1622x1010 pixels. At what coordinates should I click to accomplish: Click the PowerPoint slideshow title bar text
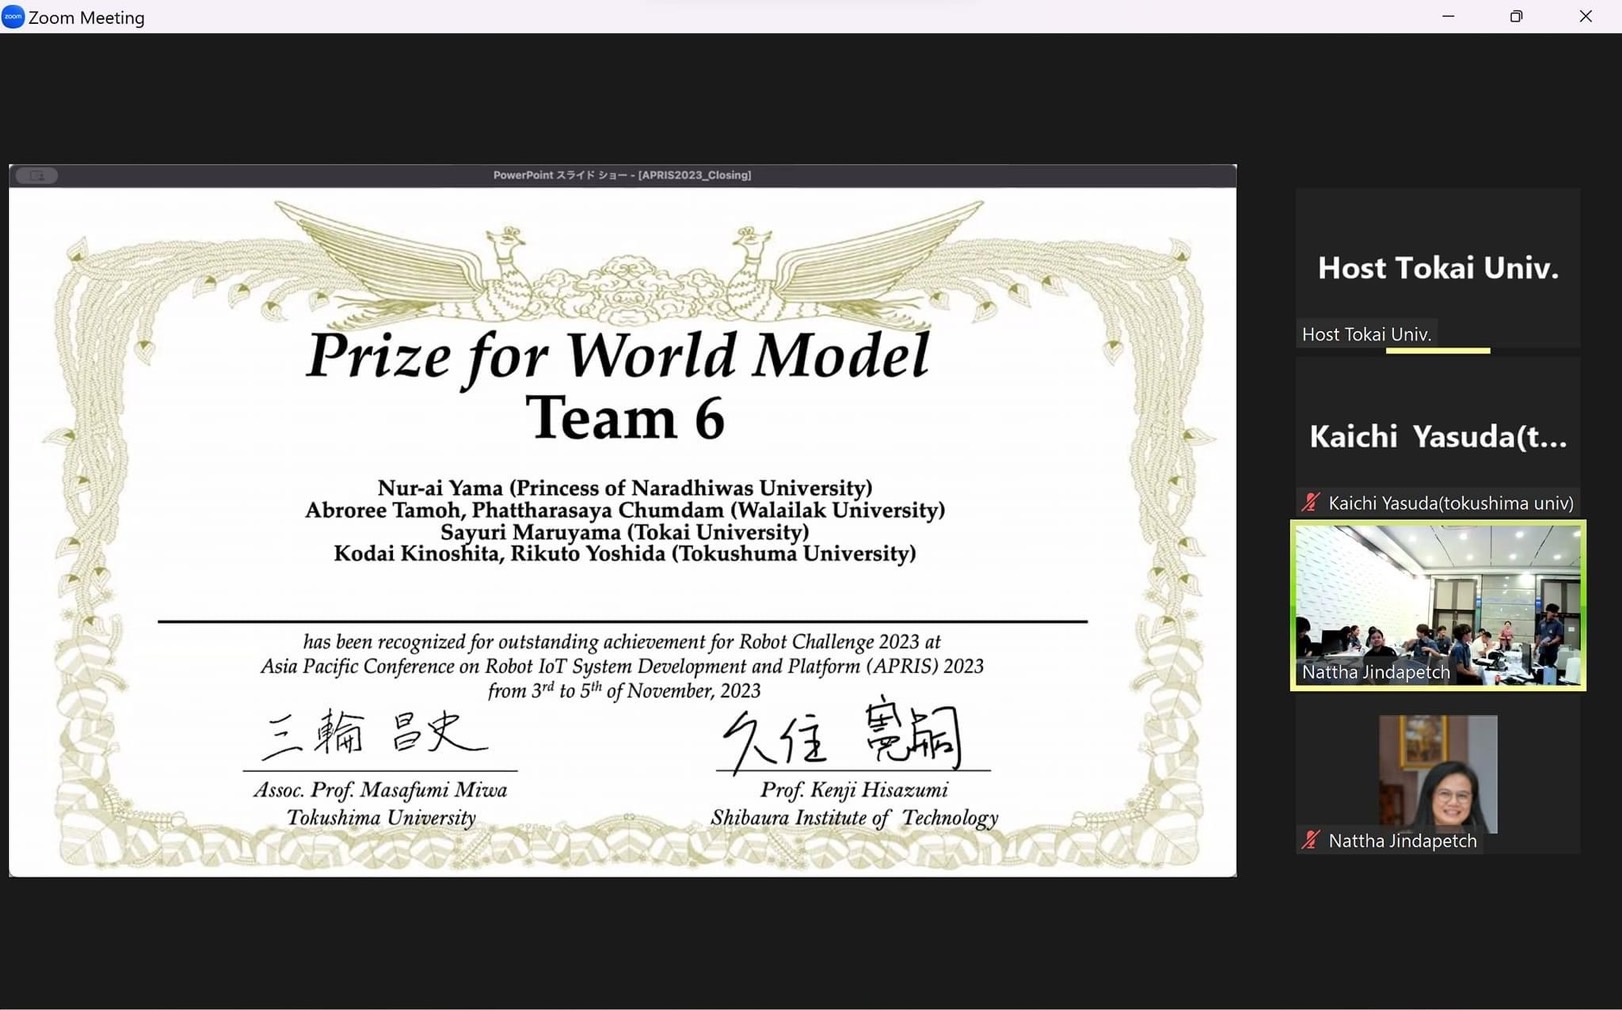click(622, 175)
